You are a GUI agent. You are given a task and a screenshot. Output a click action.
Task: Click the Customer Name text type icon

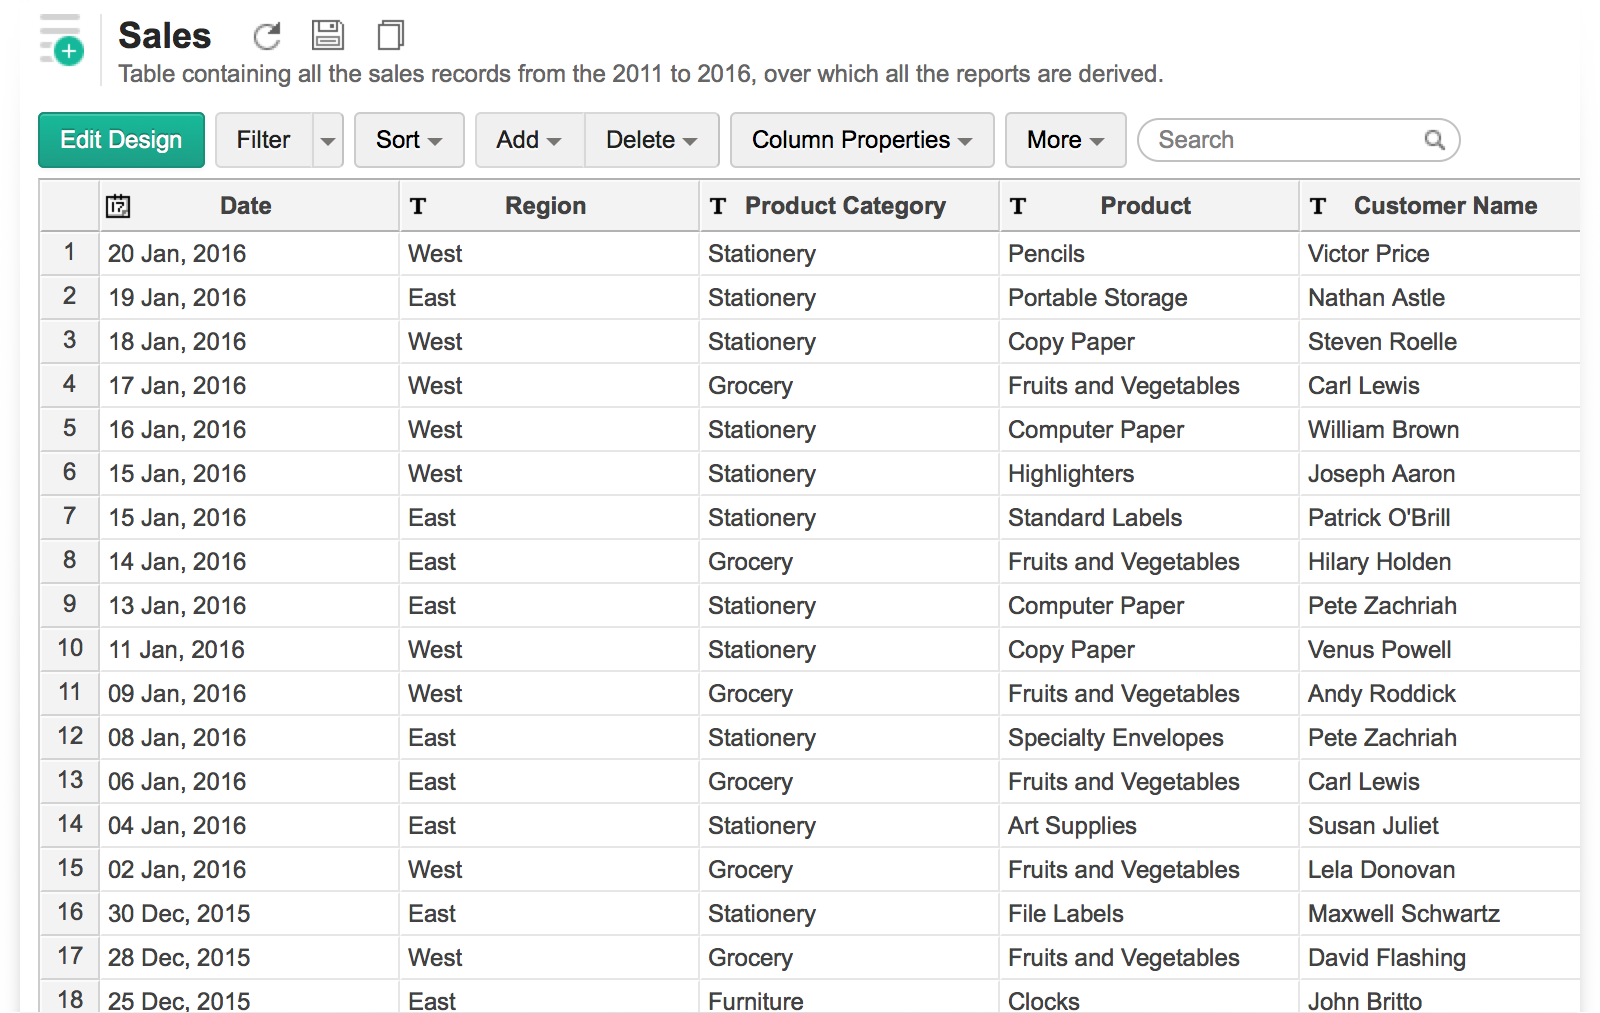(1318, 206)
